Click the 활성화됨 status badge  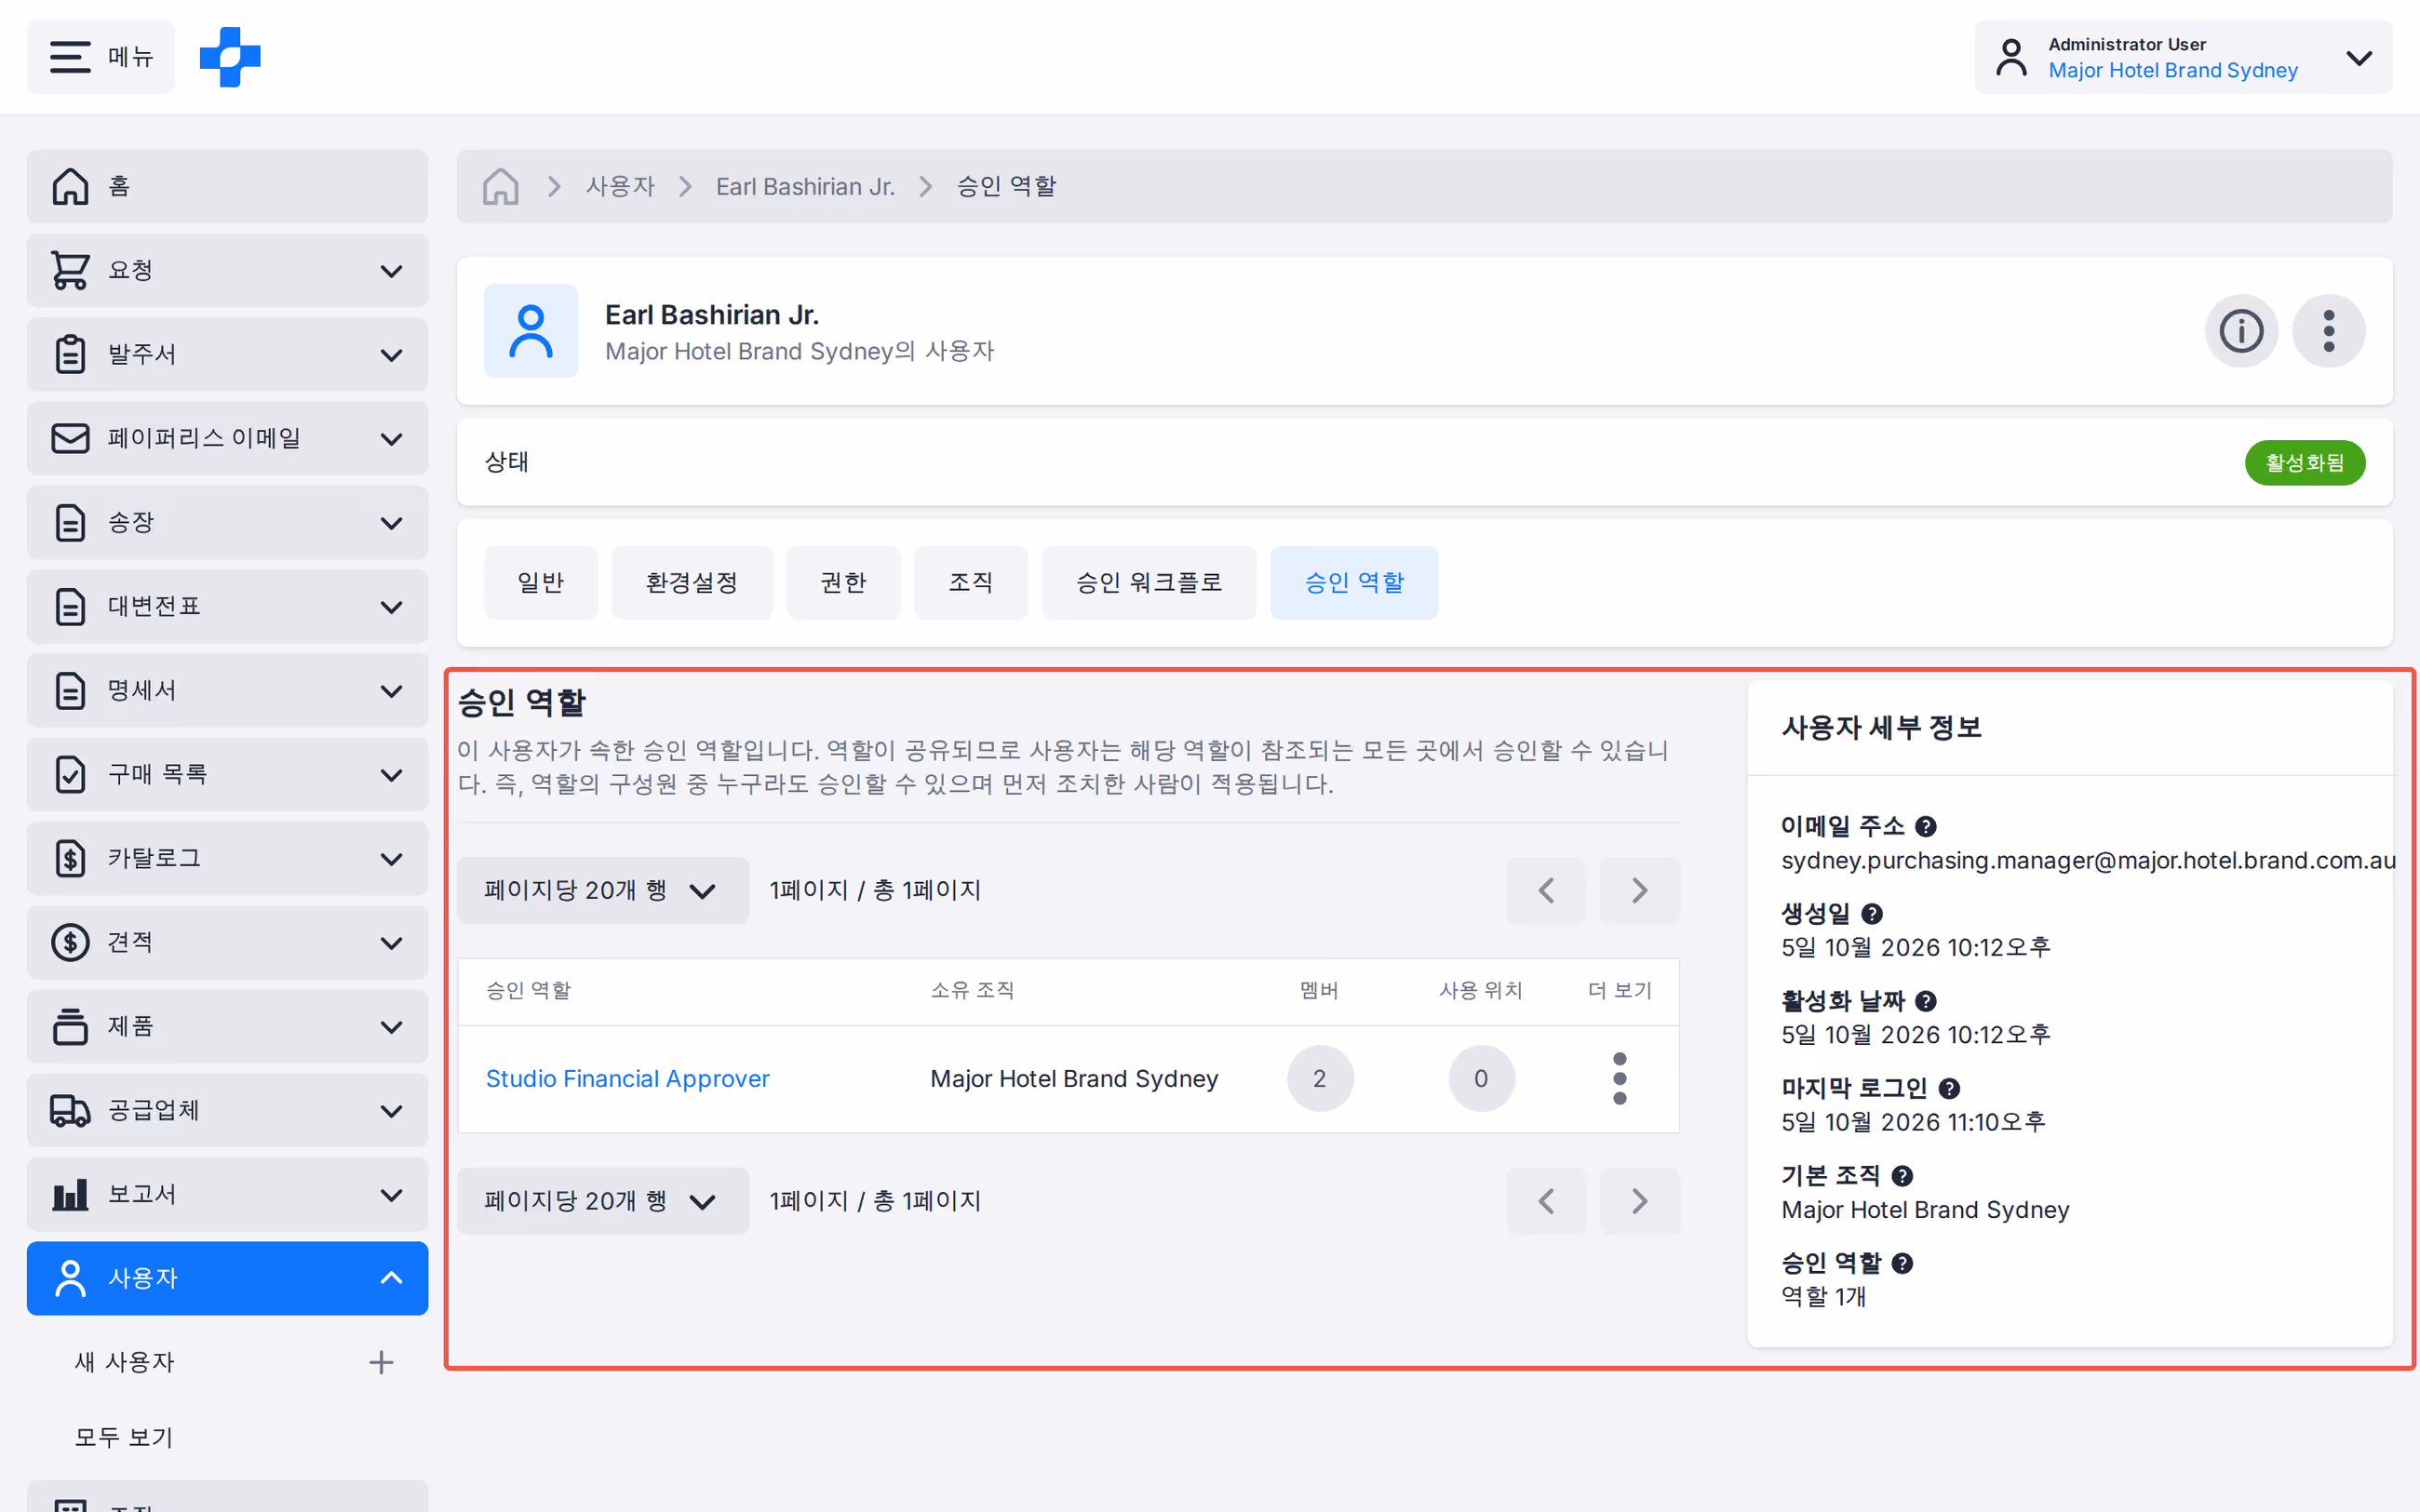2304,462
